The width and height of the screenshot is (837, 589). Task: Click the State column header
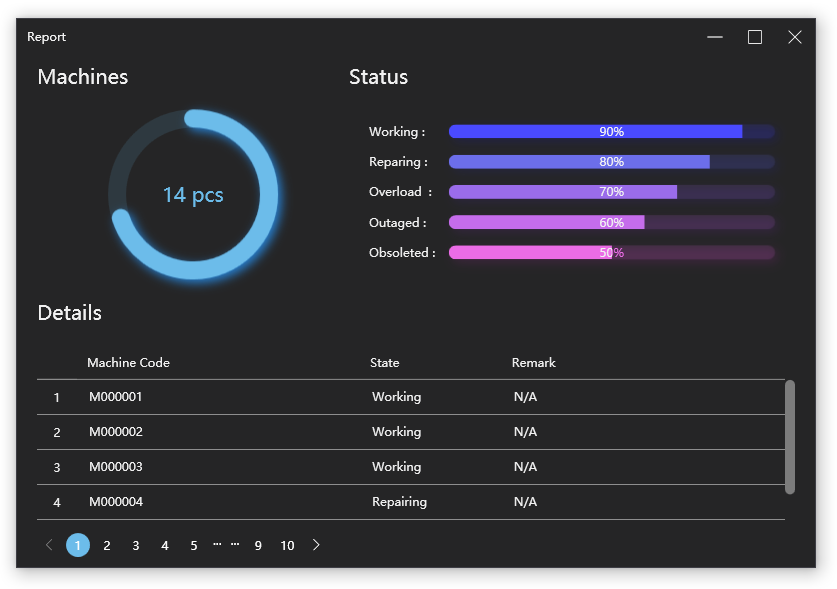(384, 362)
